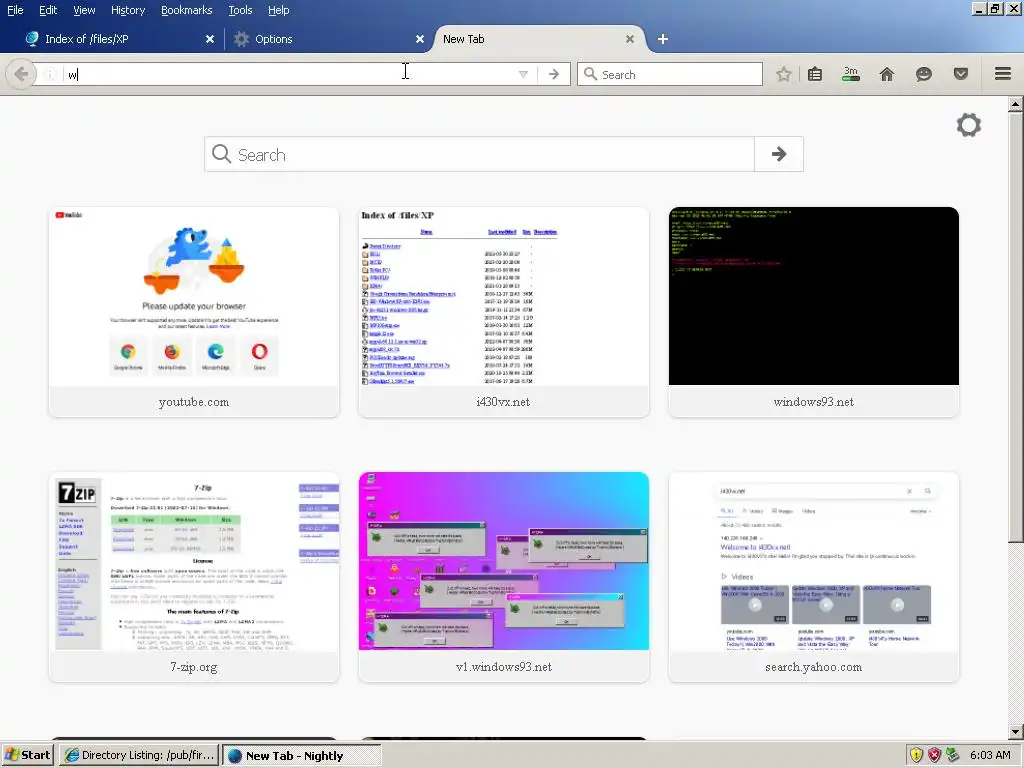Image resolution: width=1024 pixels, height=768 pixels.
Task: Close the Index of /files/XP tab
Action: tap(210, 39)
